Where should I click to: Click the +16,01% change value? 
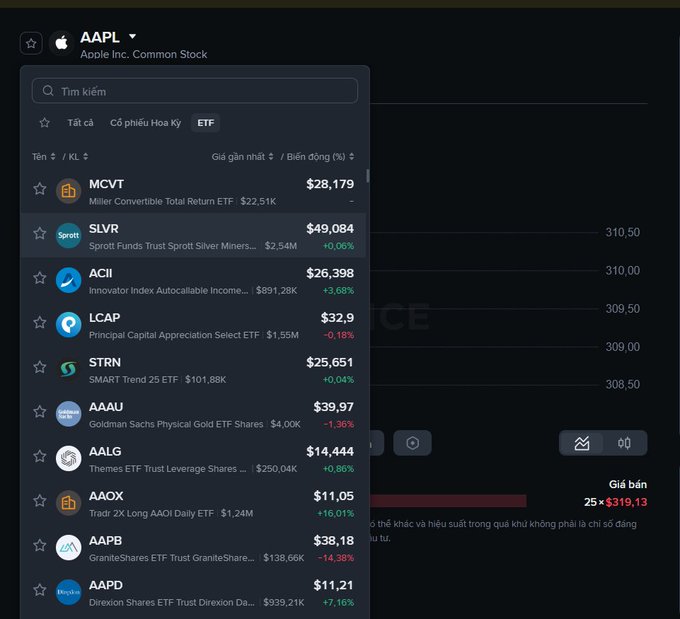336,514
